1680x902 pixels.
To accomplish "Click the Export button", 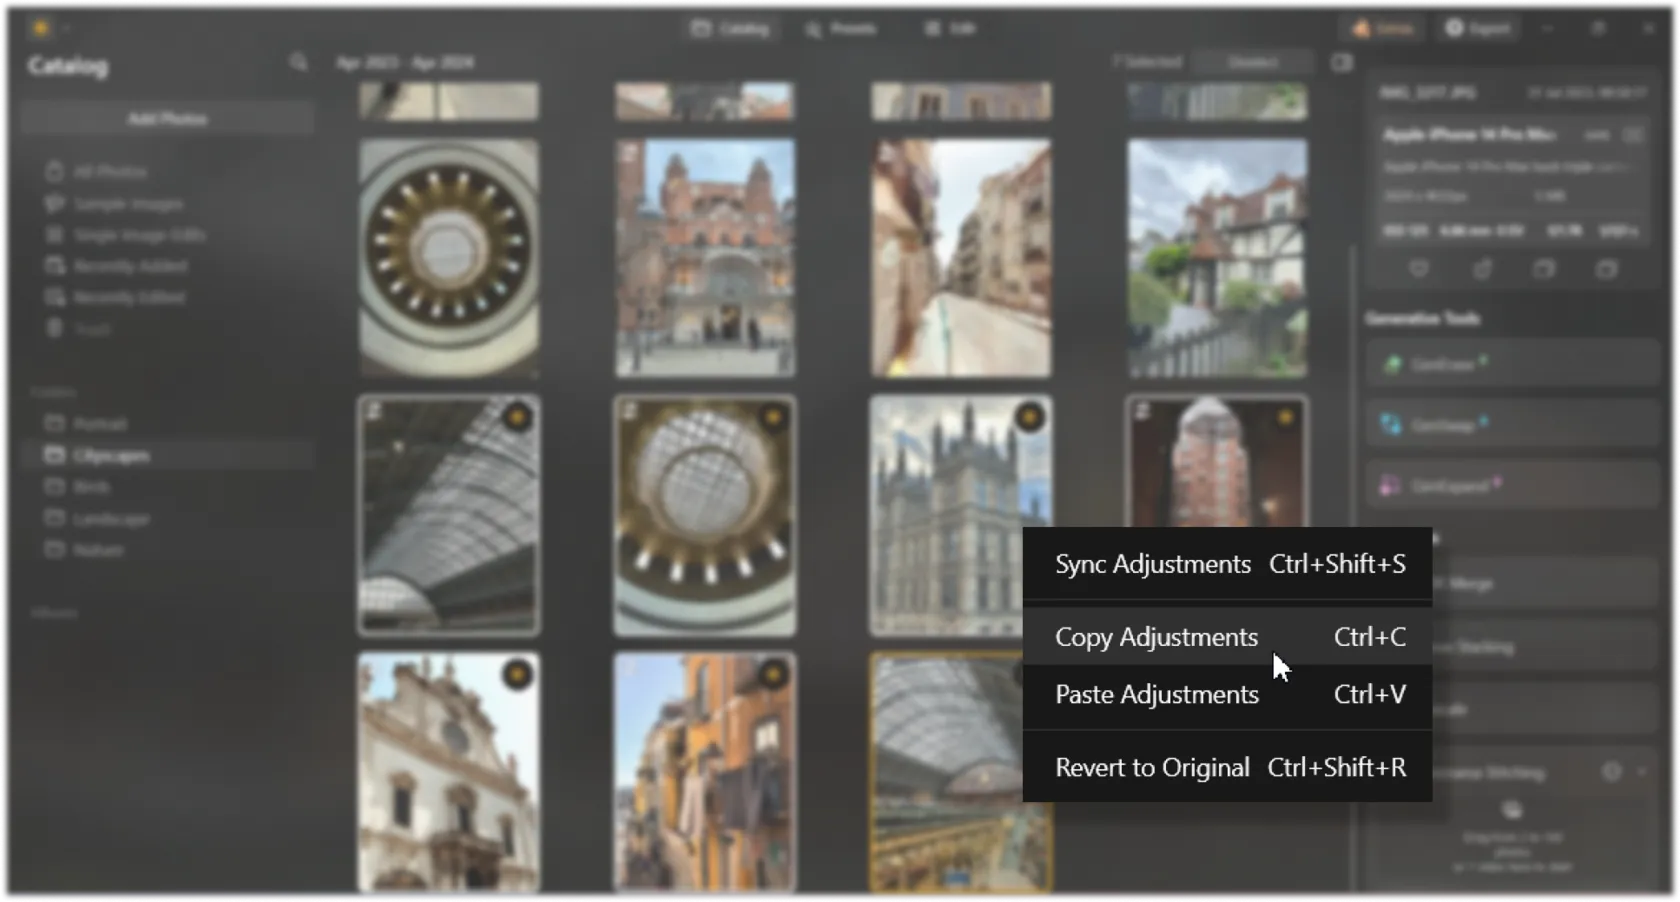I will click(1478, 29).
